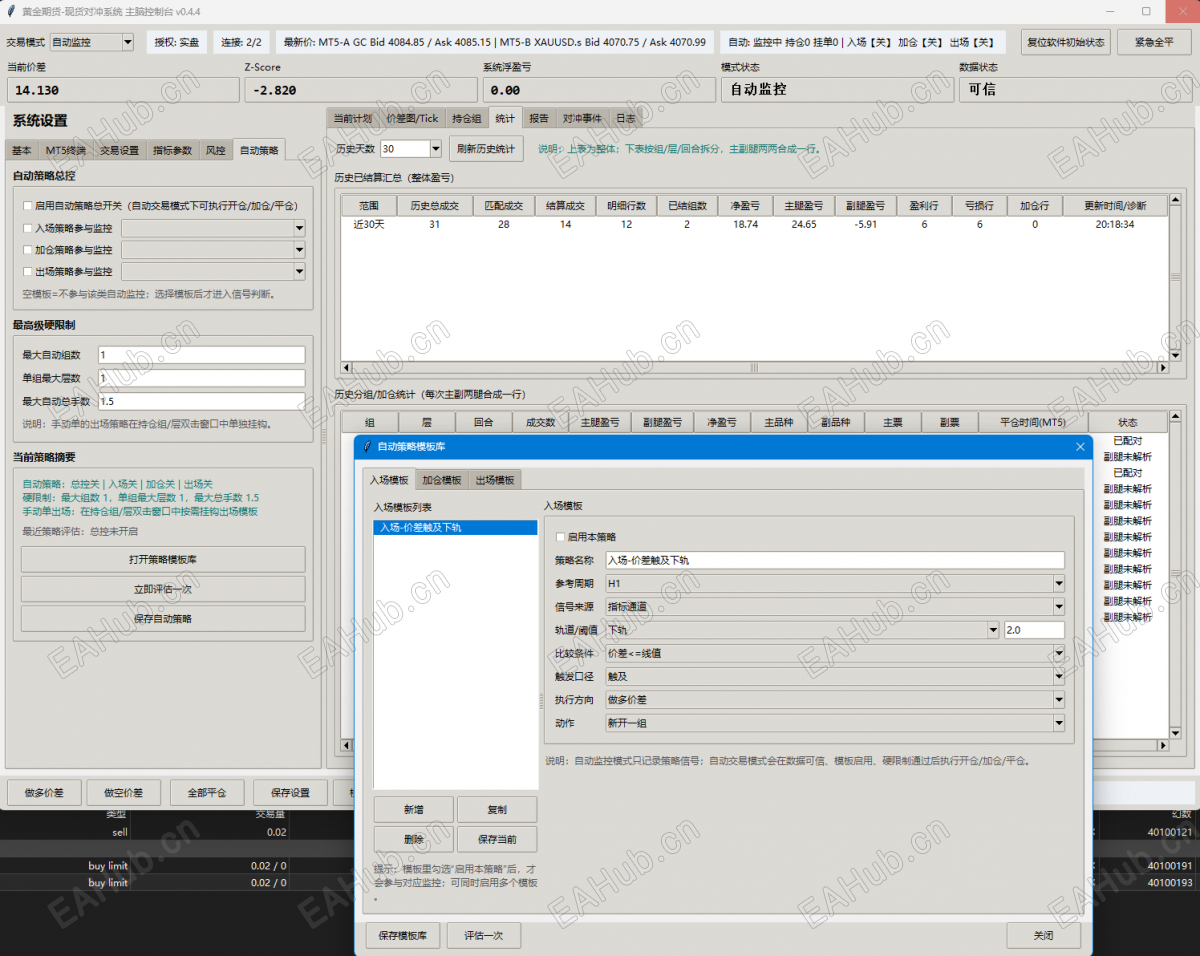
Task: Expand the 比较条件 dropdown
Action: point(834,653)
